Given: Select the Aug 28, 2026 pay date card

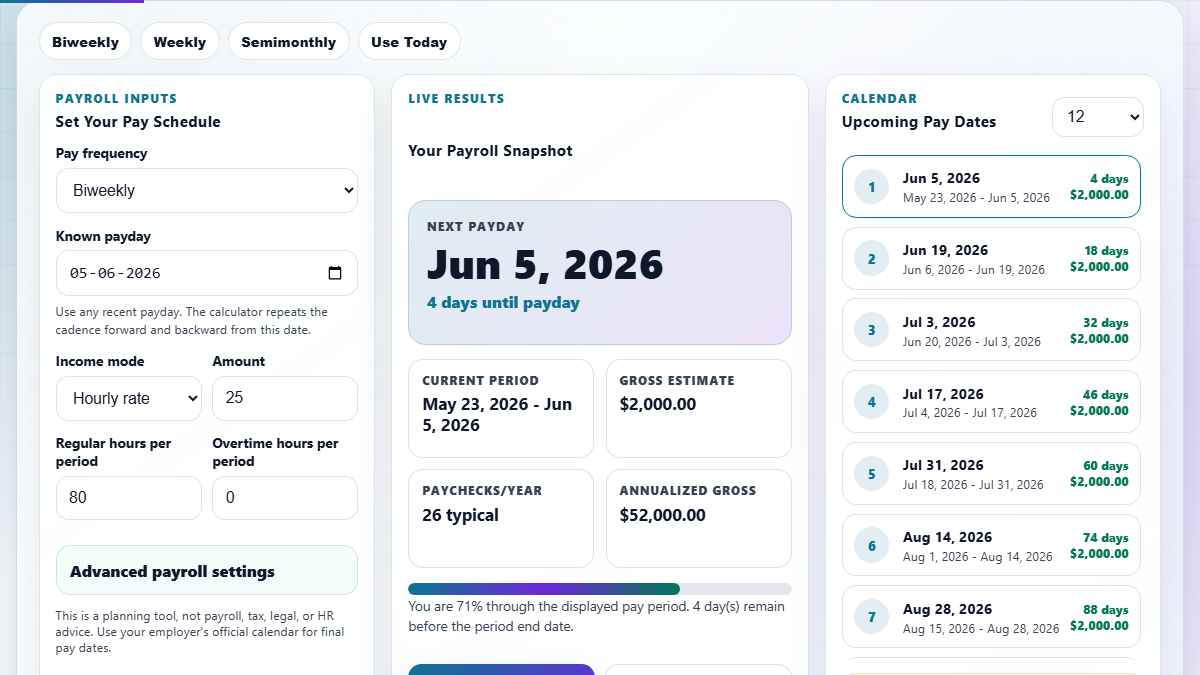Looking at the screenshot, I should [x=991, y=617].
